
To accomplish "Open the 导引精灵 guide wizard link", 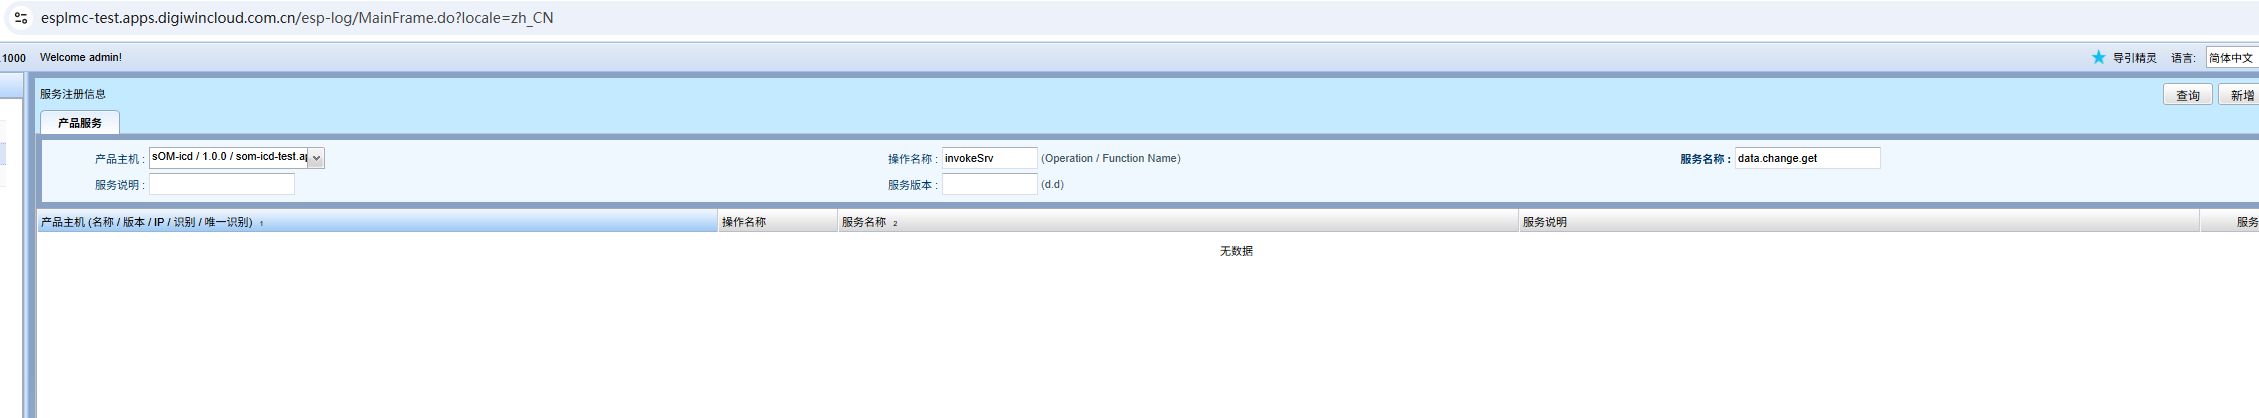I will click(x=2134, y=58).
